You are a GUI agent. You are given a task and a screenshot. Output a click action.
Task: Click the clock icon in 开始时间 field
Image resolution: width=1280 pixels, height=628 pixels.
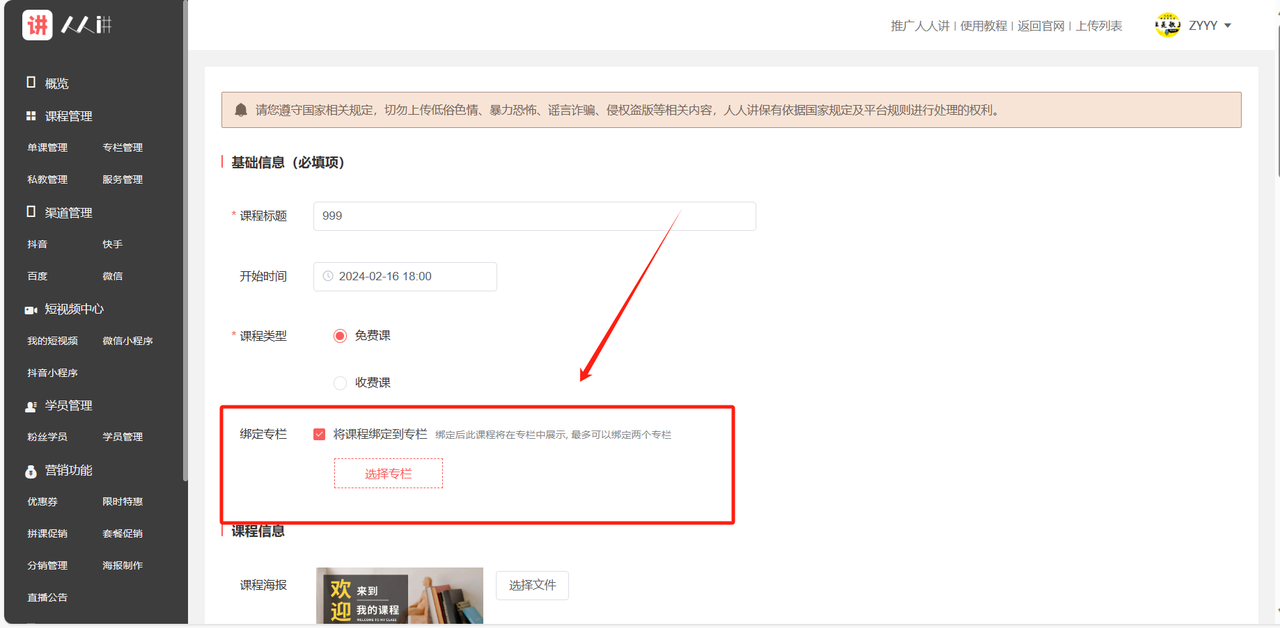point(328,276)
